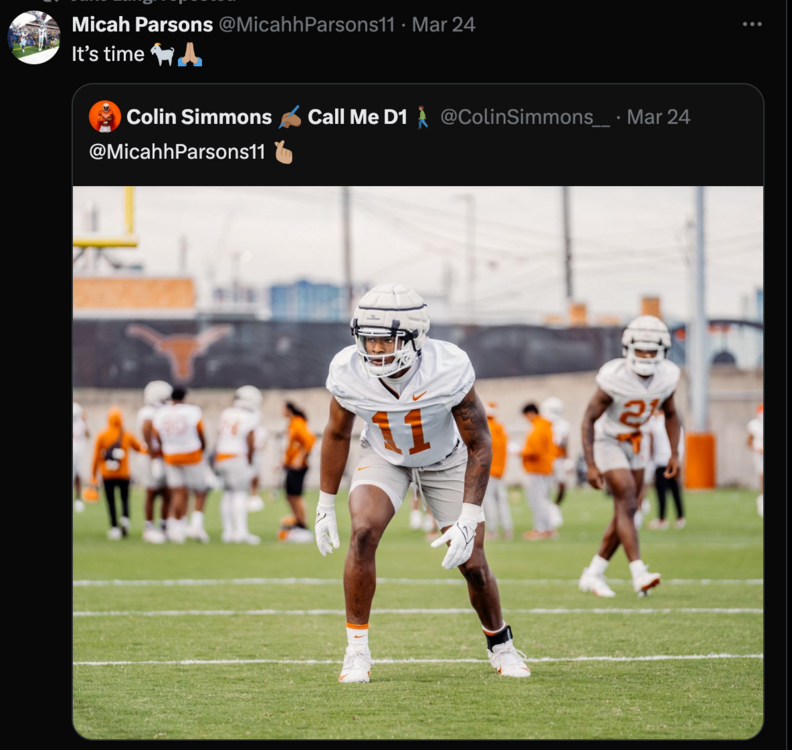This screenshot has height=750, width=792.
Task: Click Colin Simmons' avatar in quoted post
Action: click(x=105, y=117)
